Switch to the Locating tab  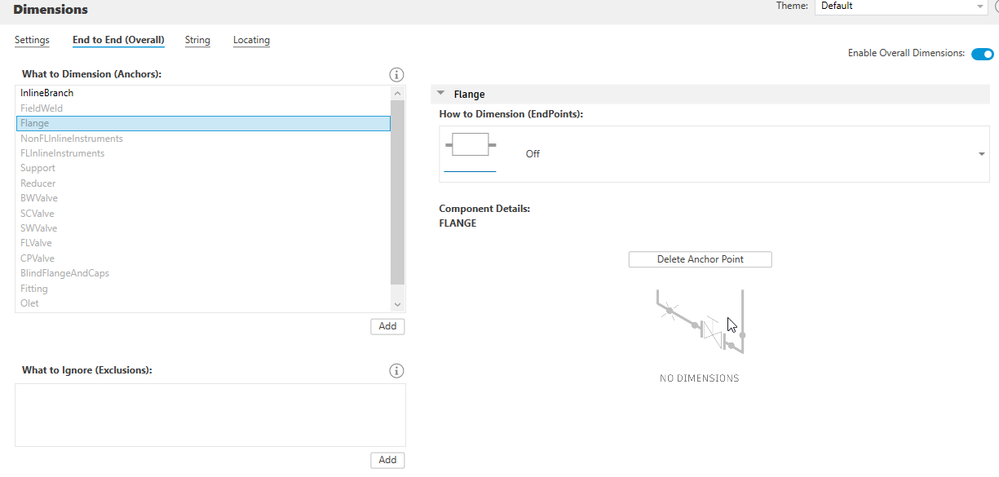(x=251, y=40)
